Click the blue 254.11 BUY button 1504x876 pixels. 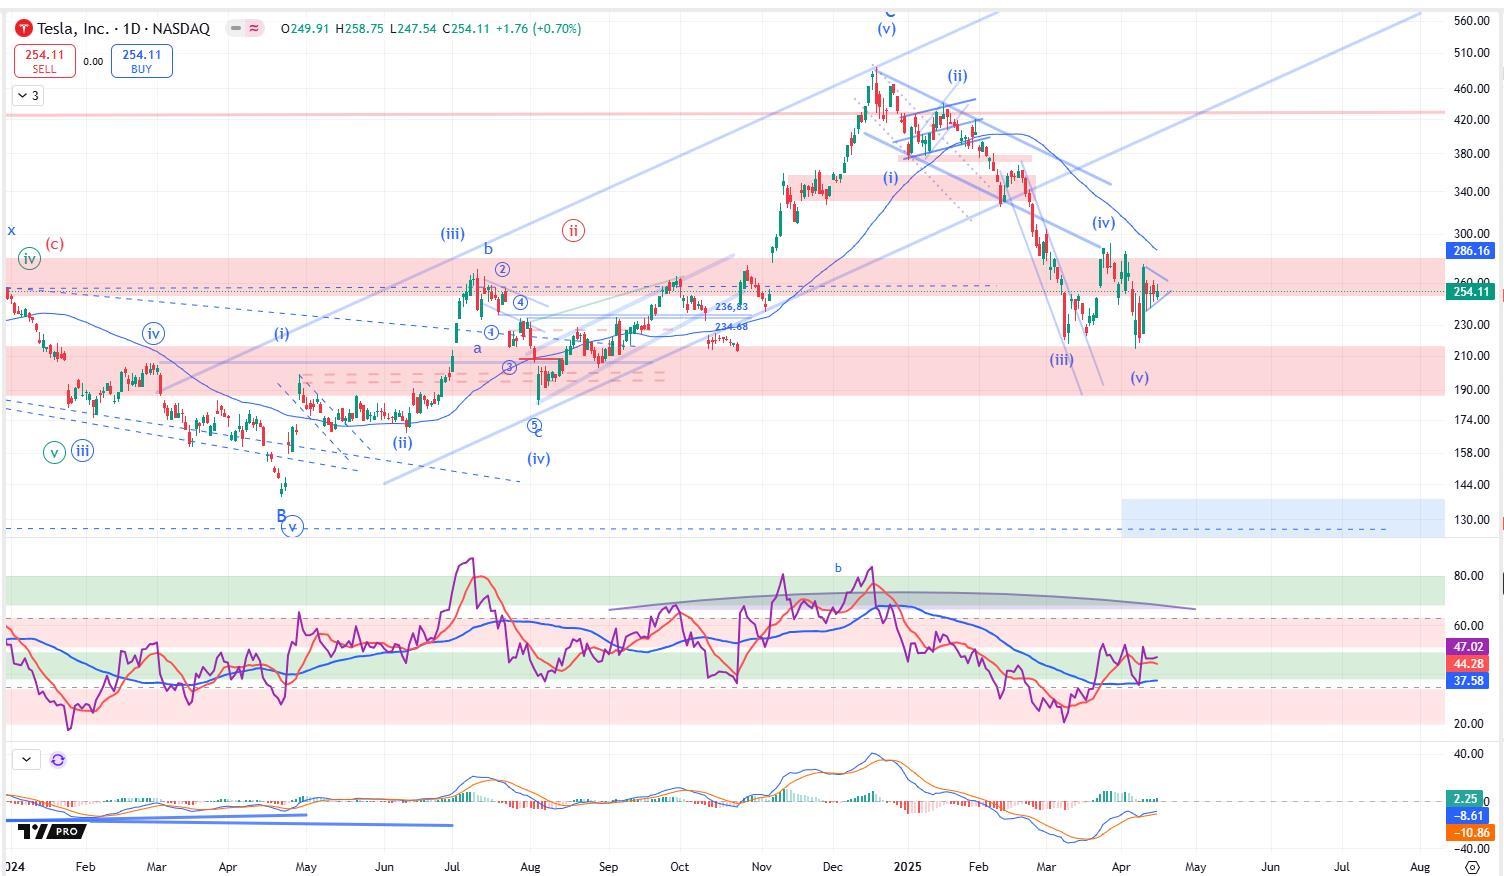coord(142,61)
